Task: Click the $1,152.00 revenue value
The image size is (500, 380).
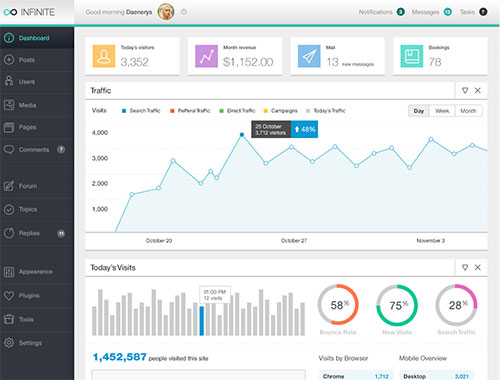Action: pos(248,62)
